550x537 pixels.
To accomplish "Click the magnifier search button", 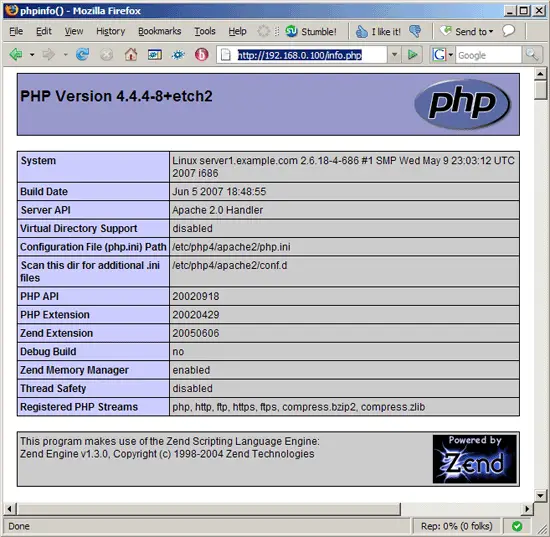I will point(532,55).
